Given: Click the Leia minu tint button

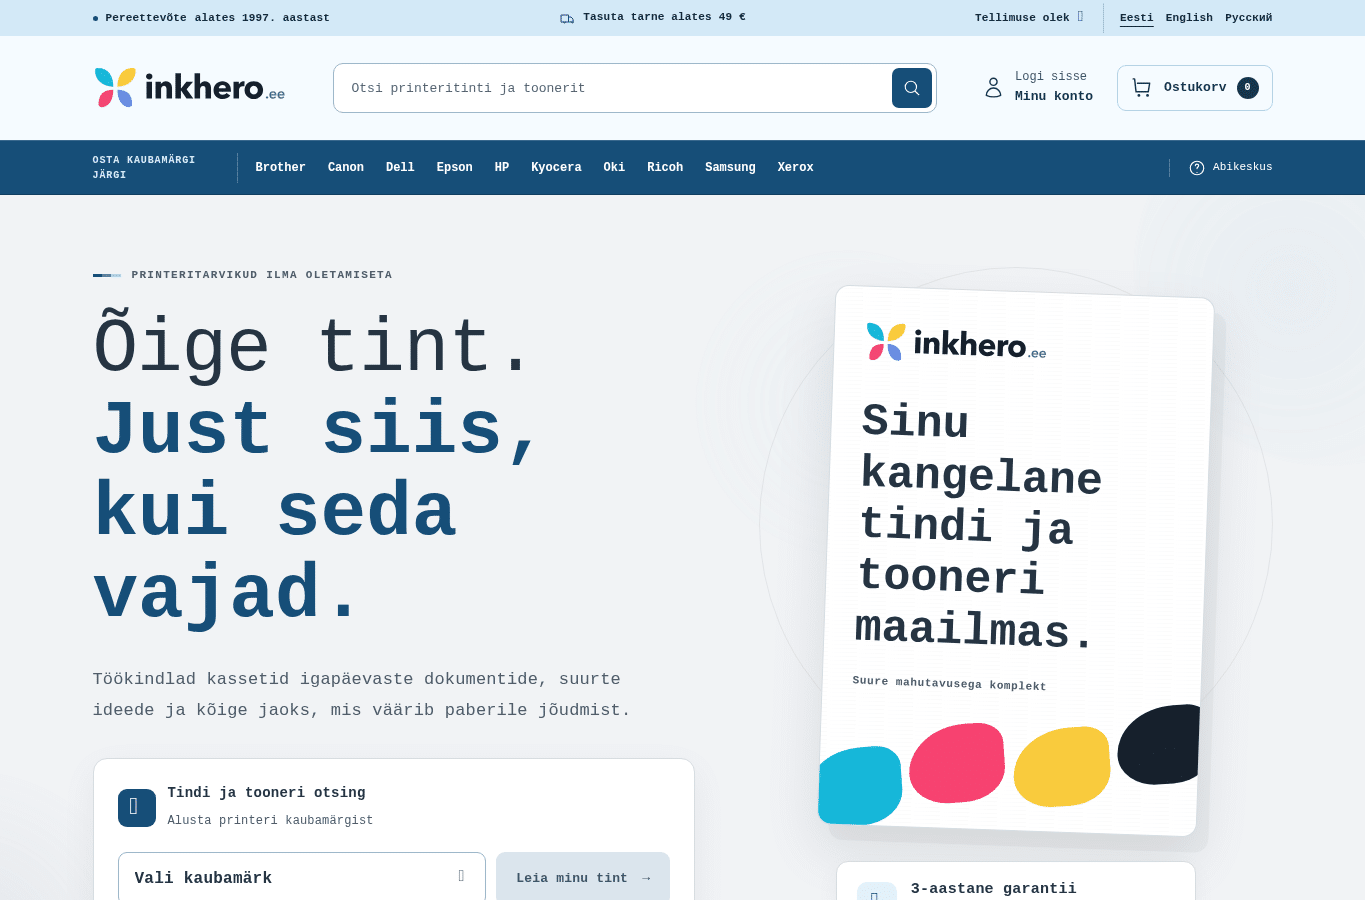Looking at the screenshot, I should pyautogui.click(x=583, y=877).
